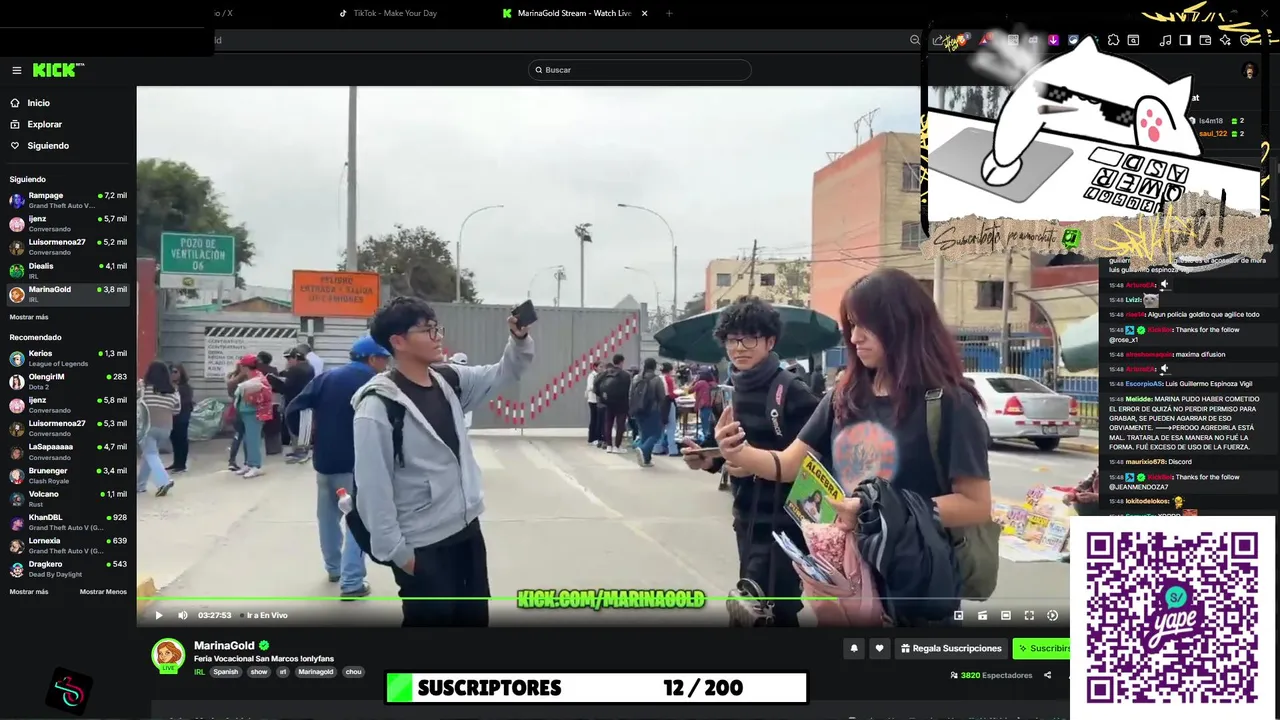
Task: Select MarinaGold in followed channels
Action: 68,294
